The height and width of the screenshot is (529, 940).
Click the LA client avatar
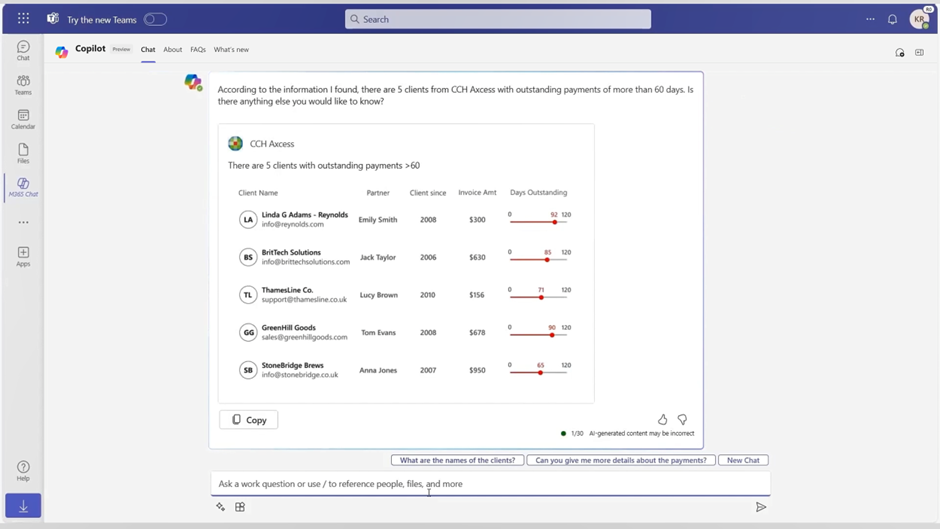pos(248,220)
